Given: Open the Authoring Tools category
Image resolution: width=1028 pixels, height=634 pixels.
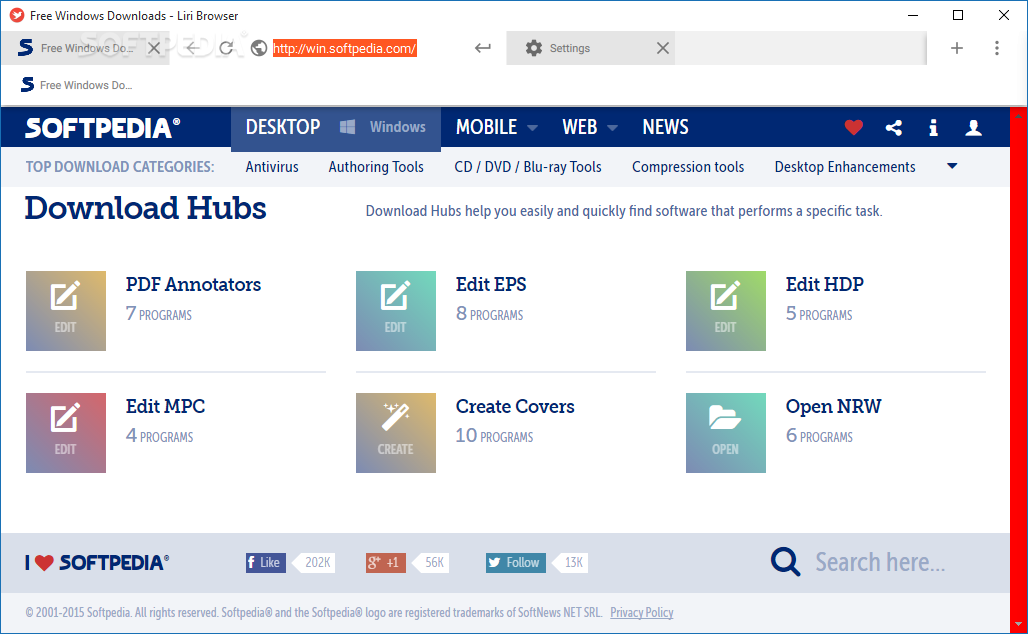Looking at the screenshot, I should click(376, 167).
